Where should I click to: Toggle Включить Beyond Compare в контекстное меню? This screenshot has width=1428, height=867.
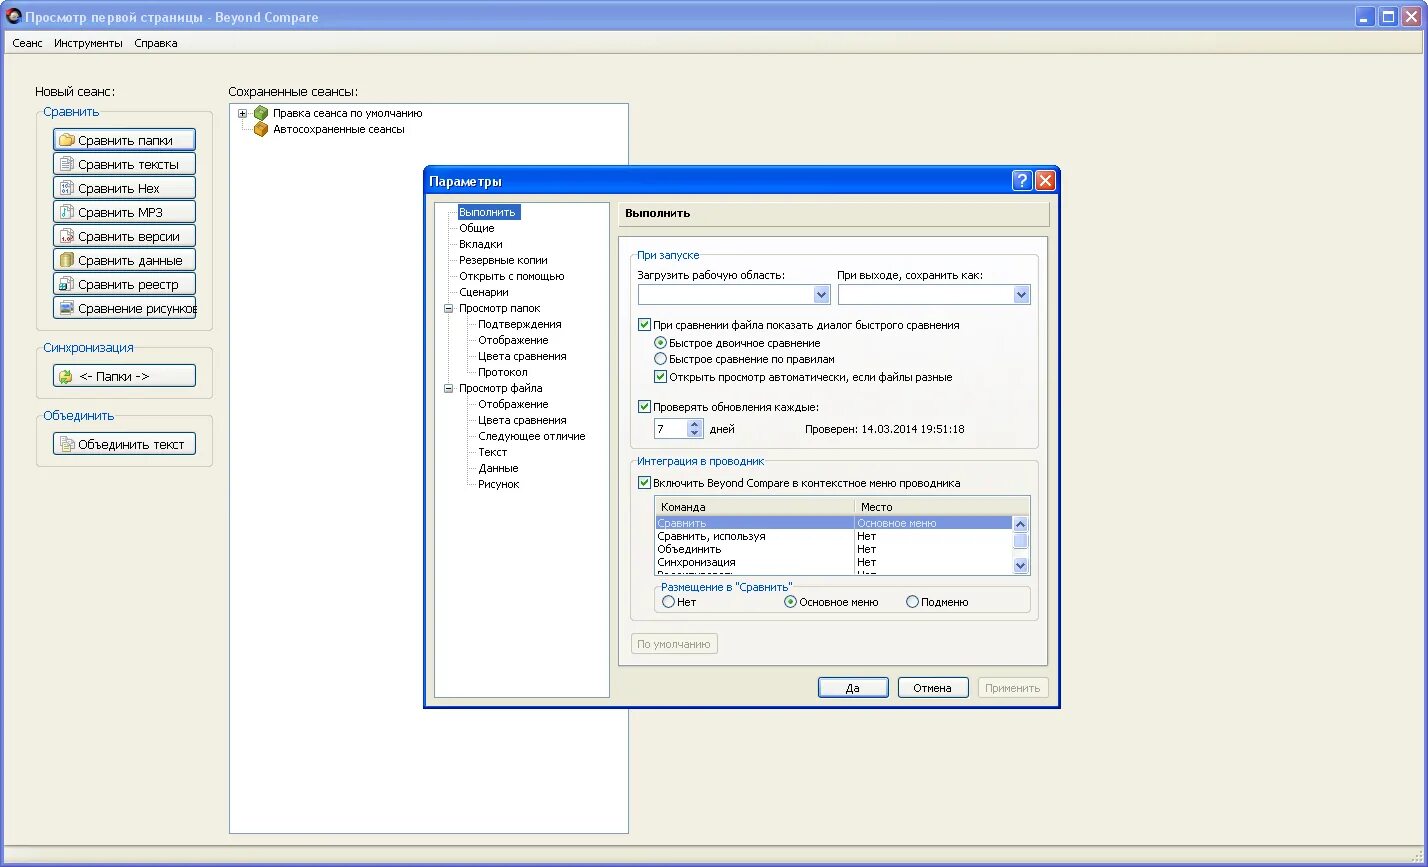(644, 483)
